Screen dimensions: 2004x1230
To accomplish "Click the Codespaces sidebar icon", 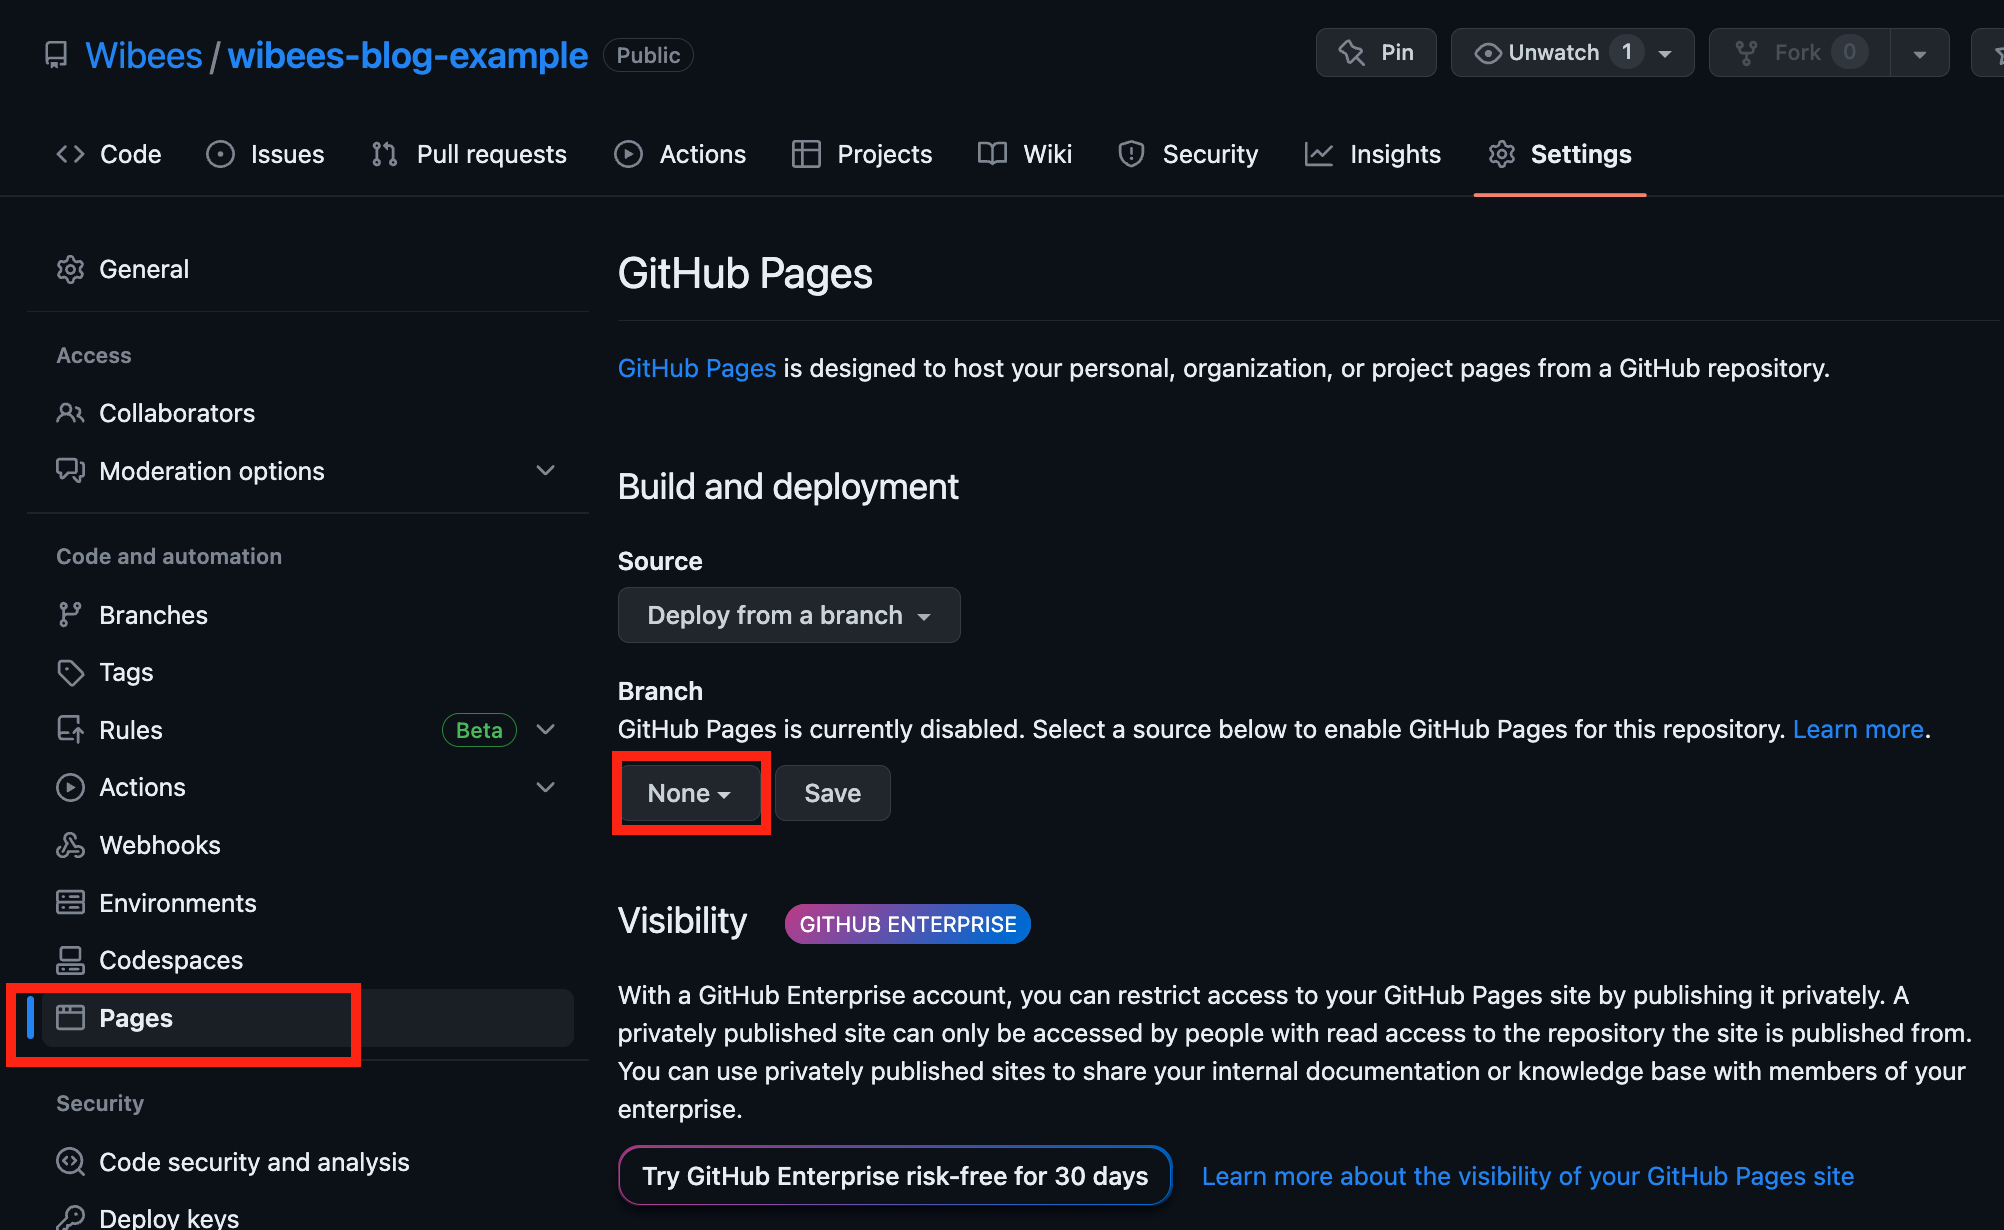I will (x=70, y=960).
